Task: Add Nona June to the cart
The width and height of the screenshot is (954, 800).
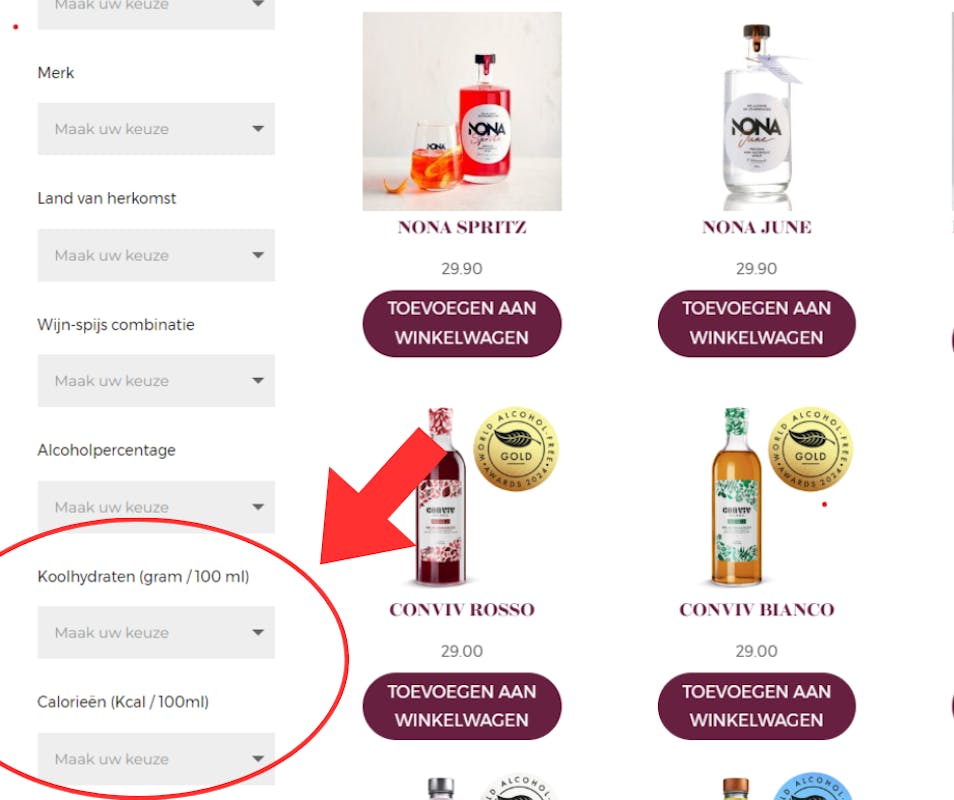Action: coord(756,323)
